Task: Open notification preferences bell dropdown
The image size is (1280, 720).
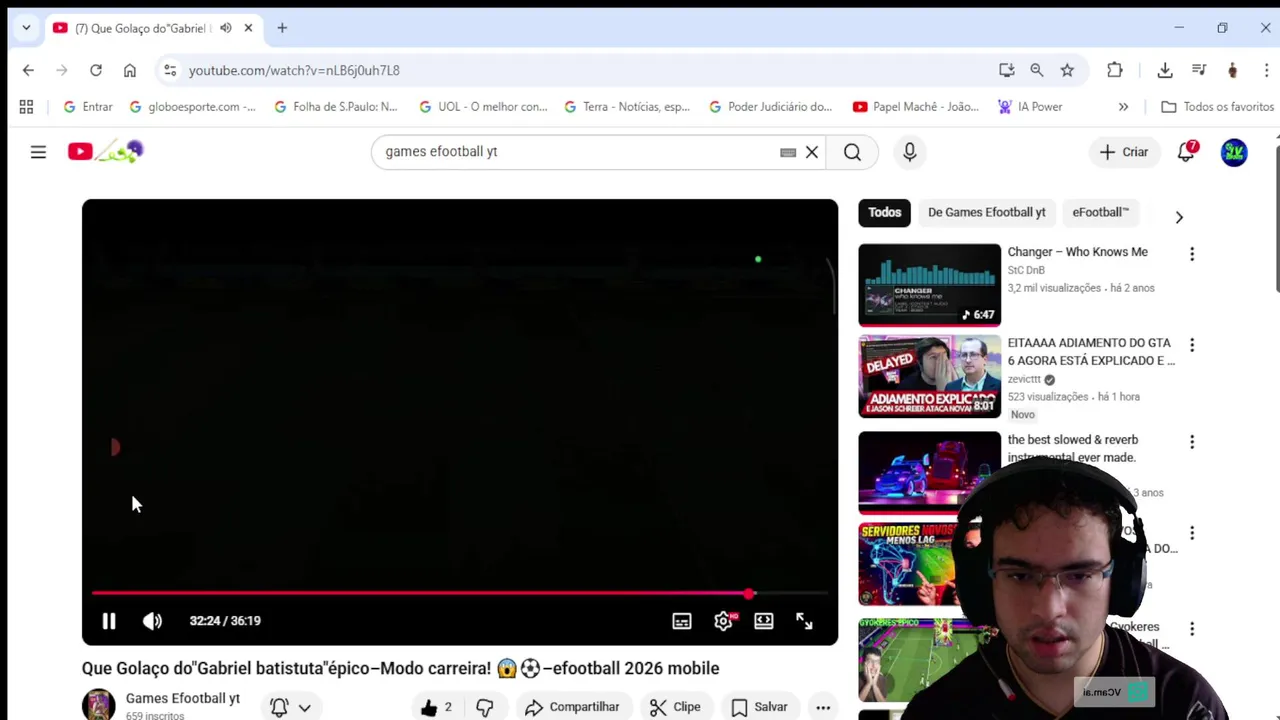Action: click(x=290, y=707)
